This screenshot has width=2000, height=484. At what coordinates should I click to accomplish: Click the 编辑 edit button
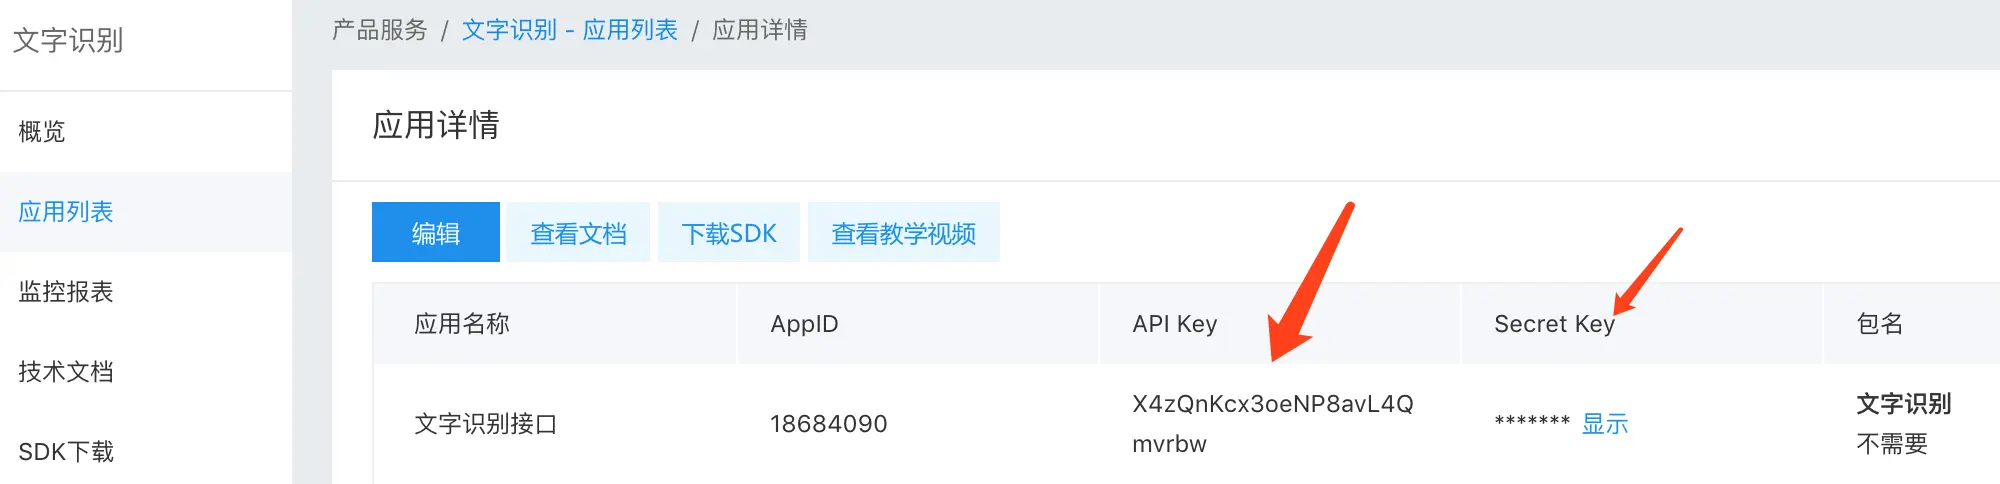click(x=435, y=233)
